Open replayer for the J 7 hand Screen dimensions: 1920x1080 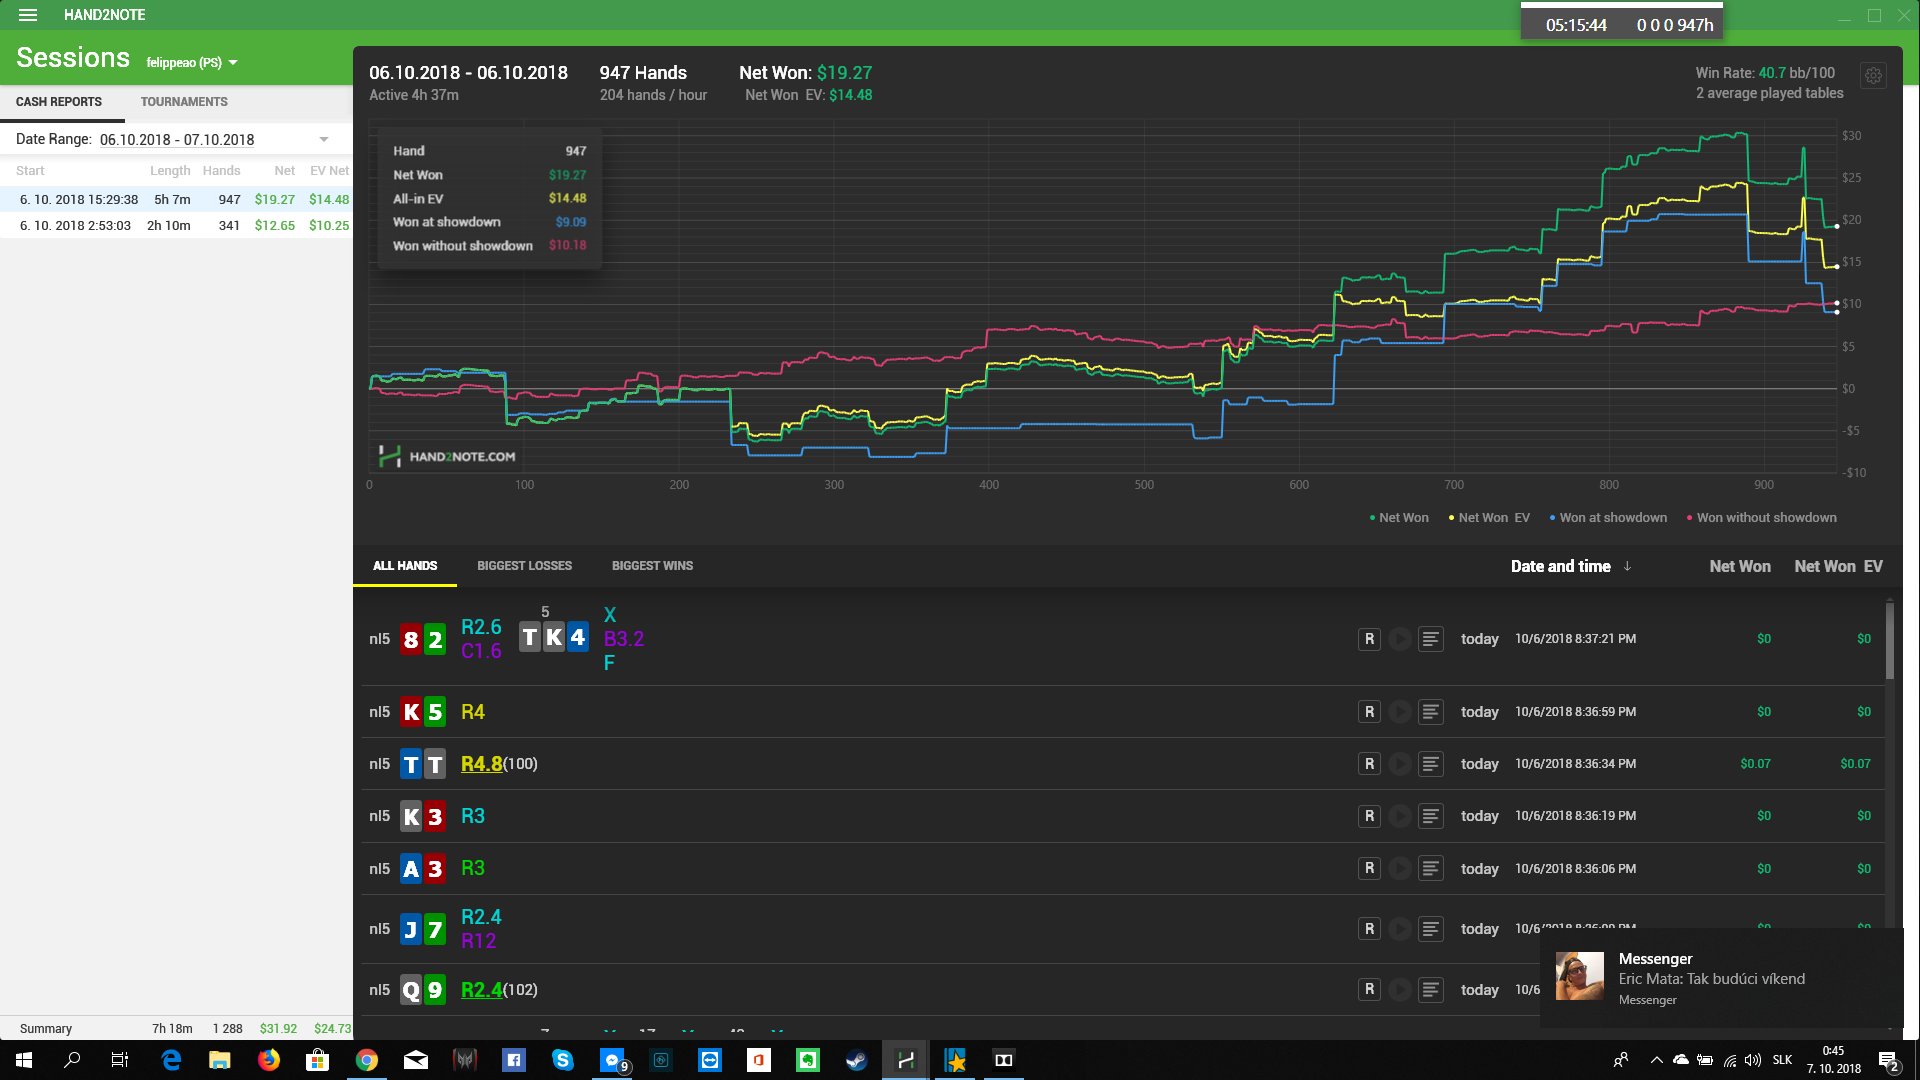pyautogui.click(x=1369, y=929)
